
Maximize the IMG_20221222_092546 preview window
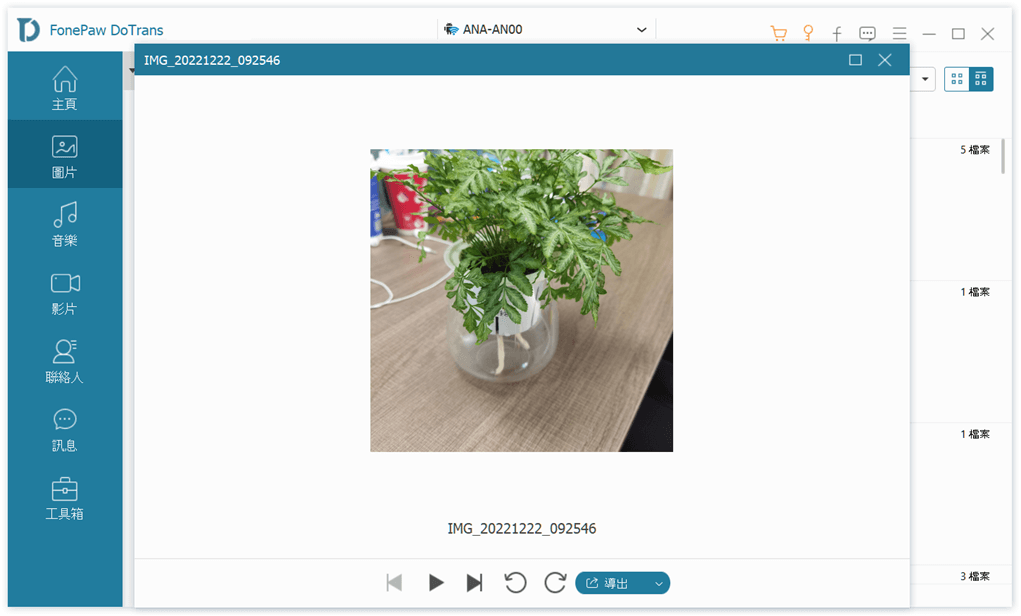pyautogui.click(x=855, y=60)
